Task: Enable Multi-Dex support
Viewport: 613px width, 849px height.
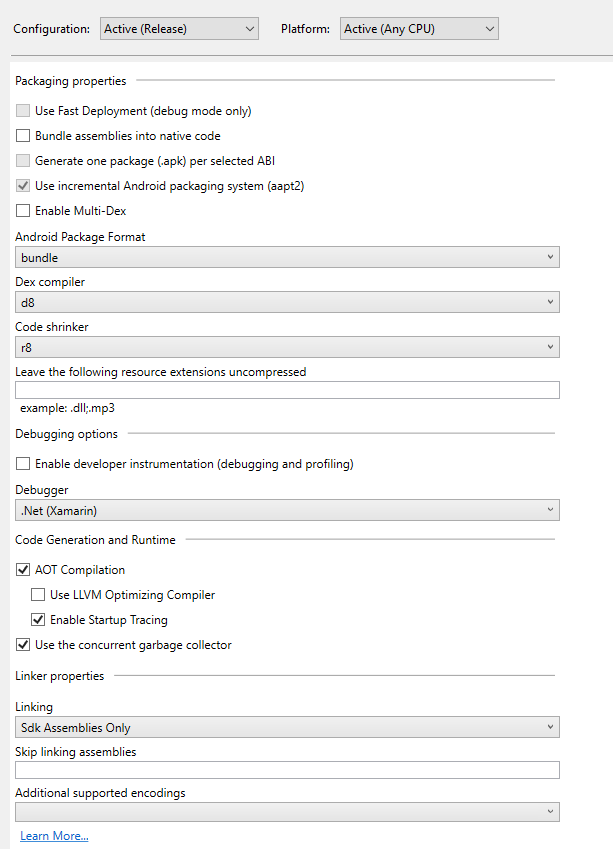Action: pyautogui.click(x=23, y=210)
